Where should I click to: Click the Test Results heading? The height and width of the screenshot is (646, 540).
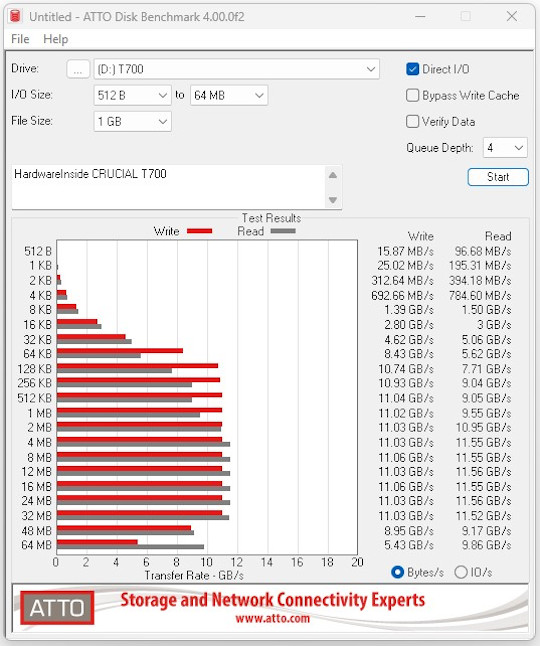tap(271, 218)
